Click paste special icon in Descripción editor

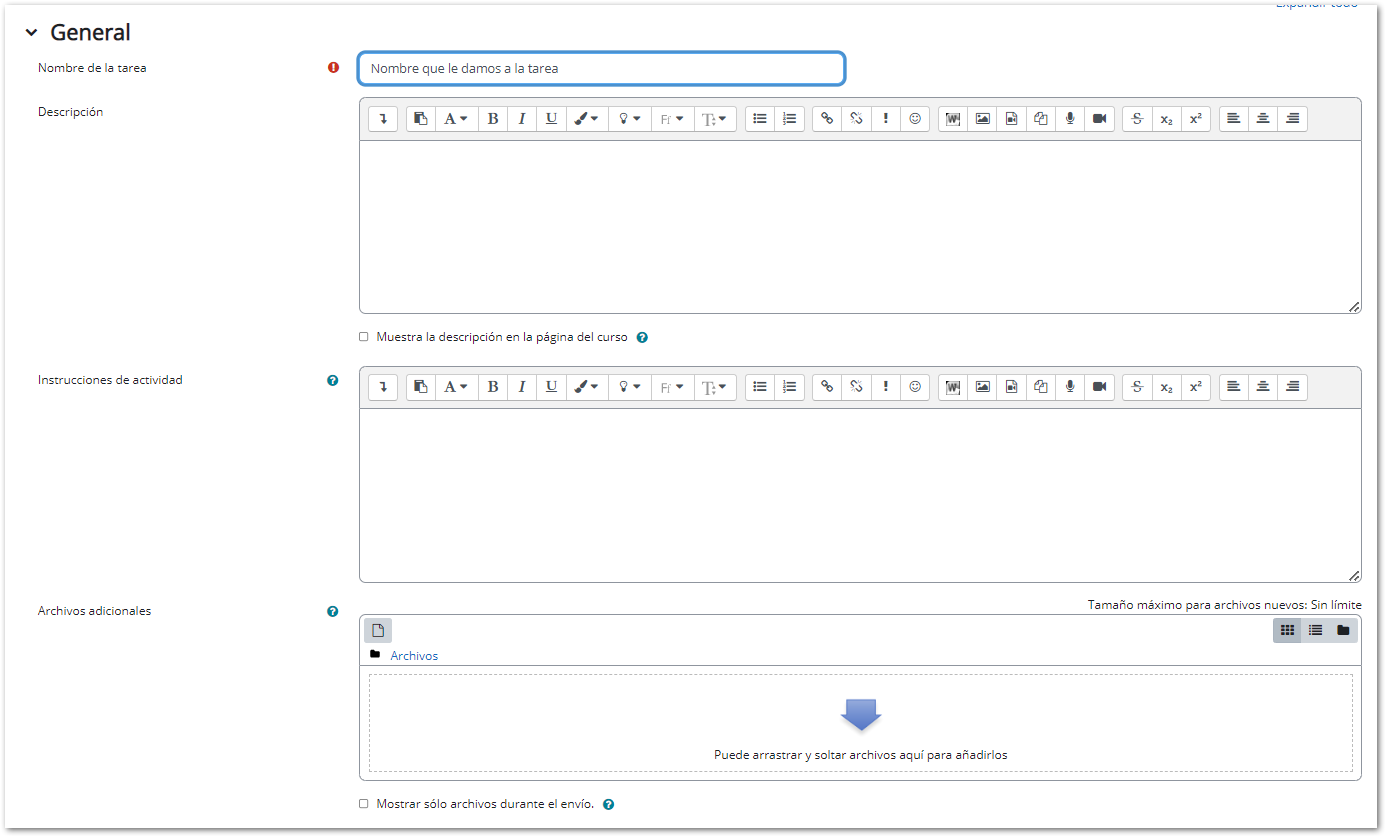coord(421,119)
